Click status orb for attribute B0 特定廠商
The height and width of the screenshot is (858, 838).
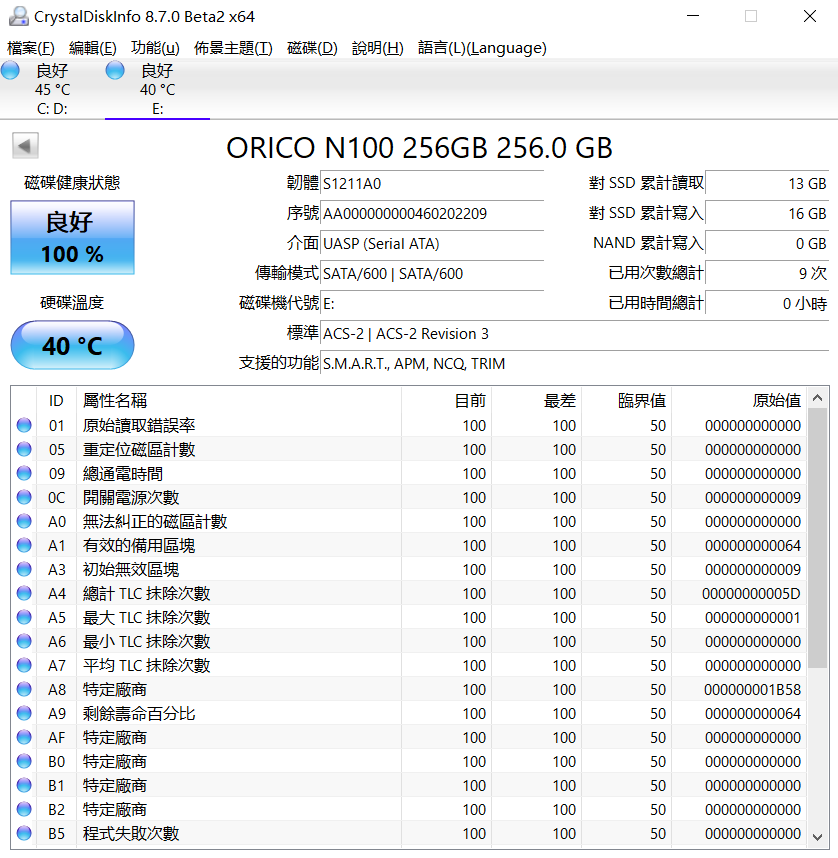tap(24, 761)
